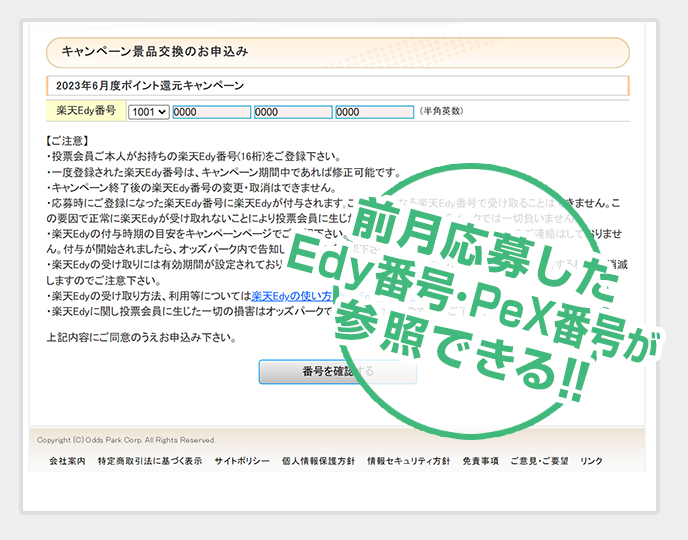Click the Copyright Odds Park Corp. text
Screen dimensions: 688x540
126,440
